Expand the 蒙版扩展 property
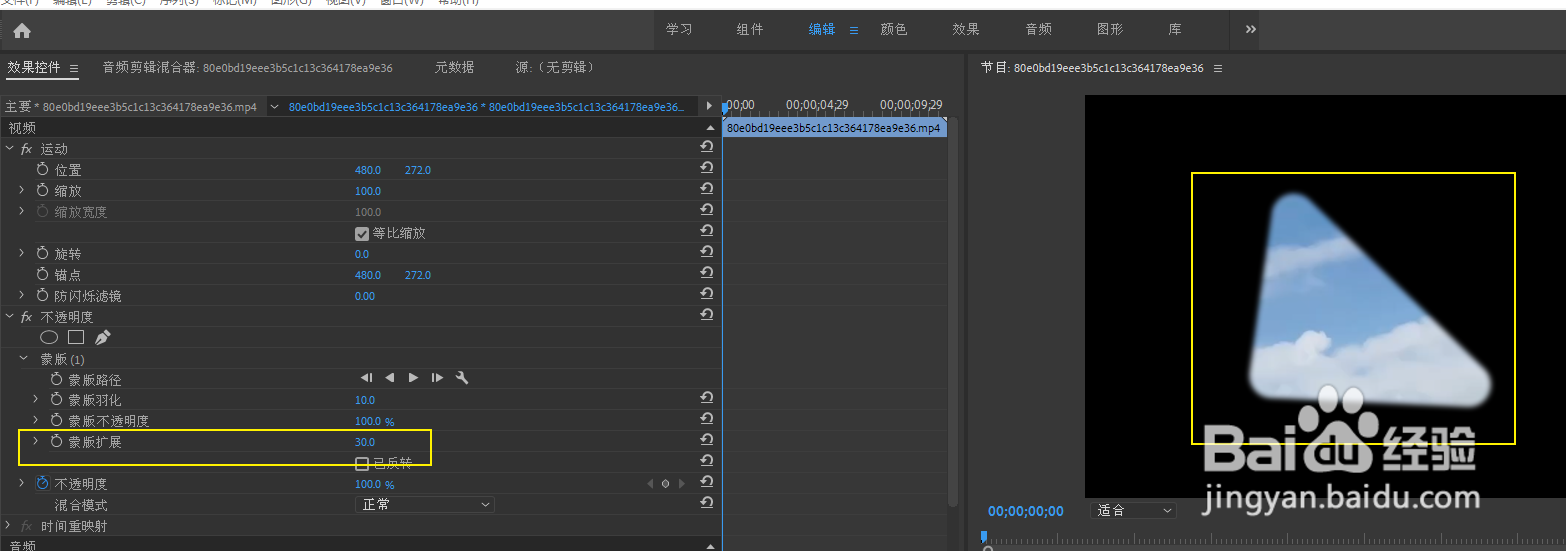Viewport: 1566px width, 551px height. pyautogui.click(x=36, y=441)
